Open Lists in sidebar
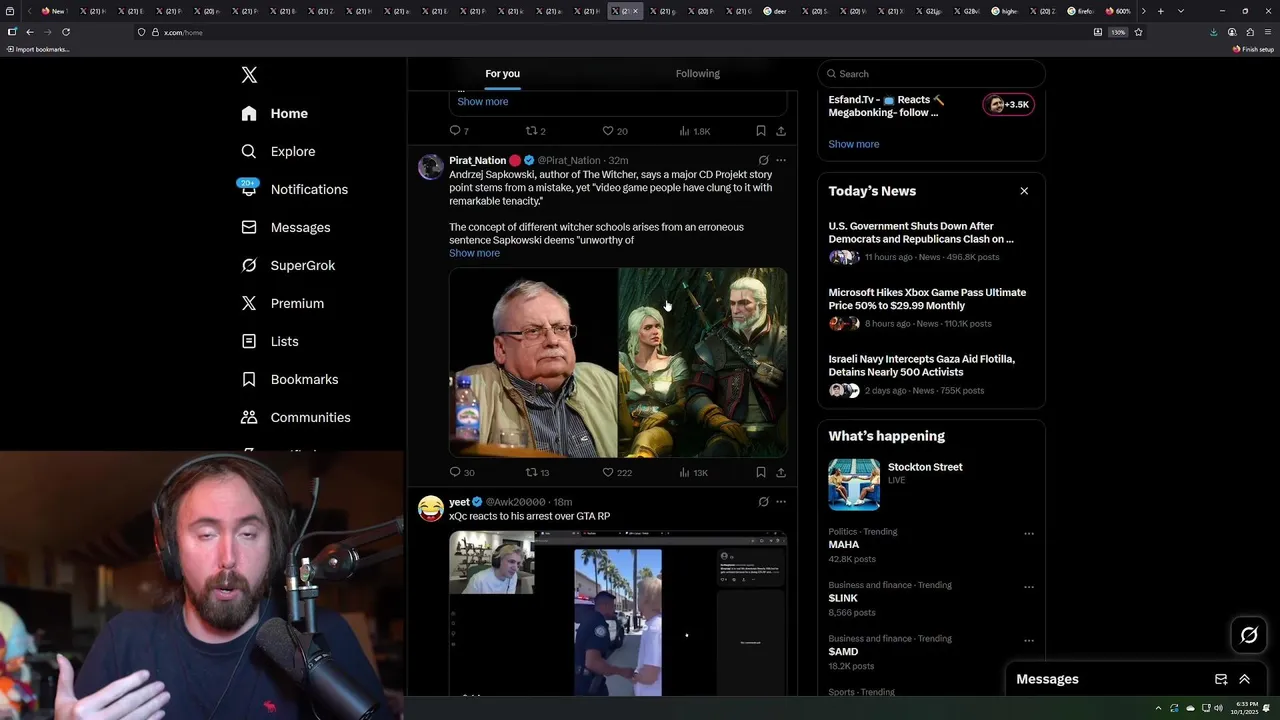 point(270,342)
